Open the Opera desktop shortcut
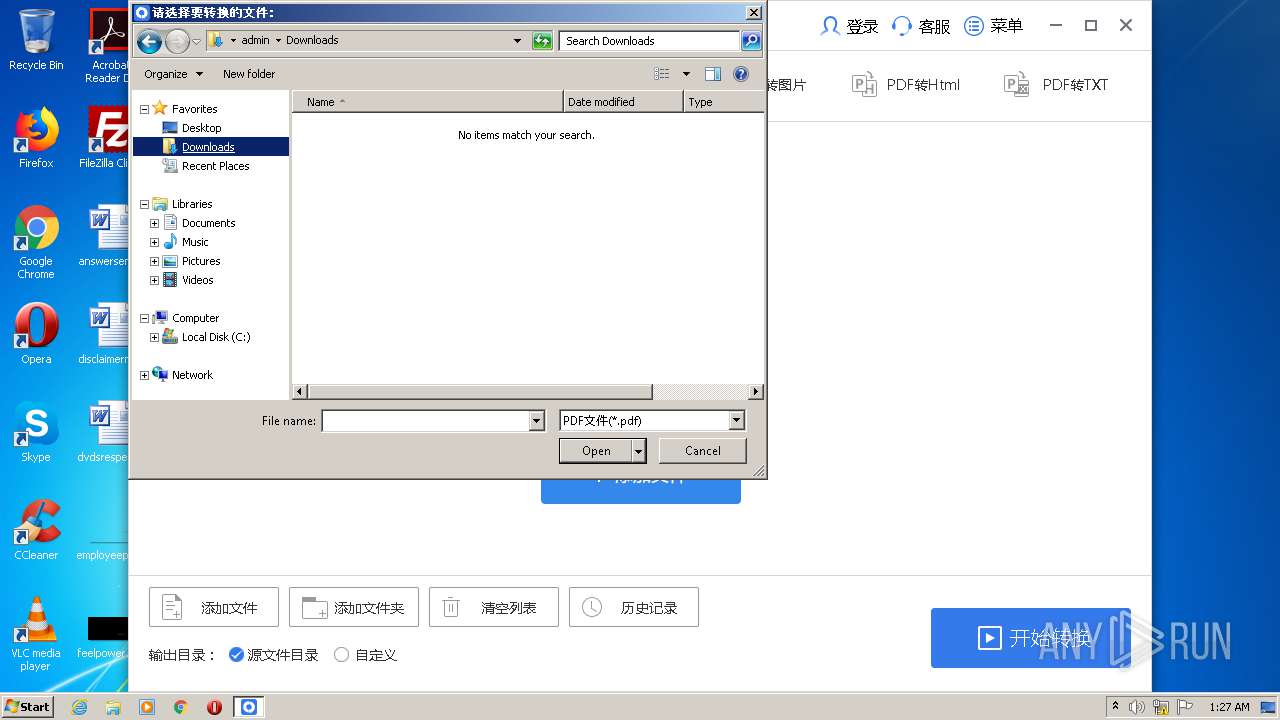 pyautogui.click(x=36, y=333)
